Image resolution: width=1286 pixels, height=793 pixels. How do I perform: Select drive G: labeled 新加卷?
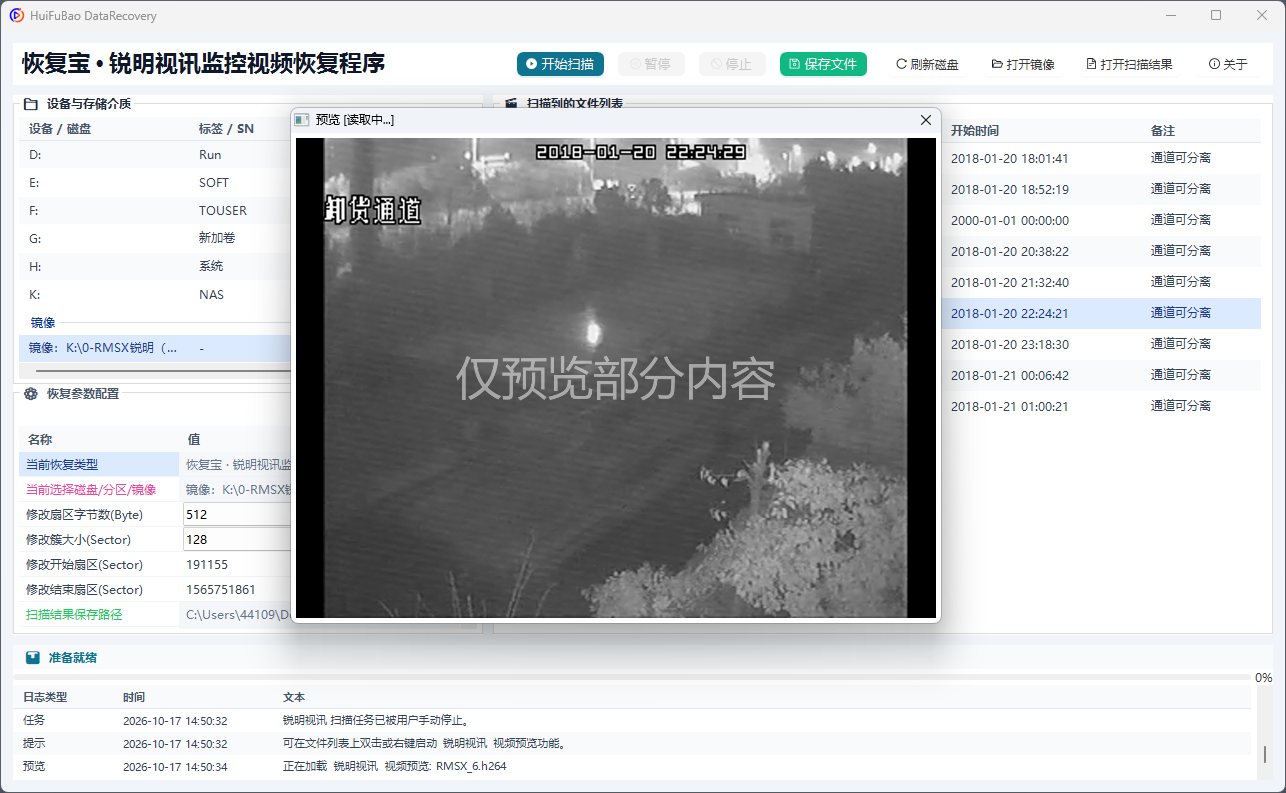click(x=155, y=239)
